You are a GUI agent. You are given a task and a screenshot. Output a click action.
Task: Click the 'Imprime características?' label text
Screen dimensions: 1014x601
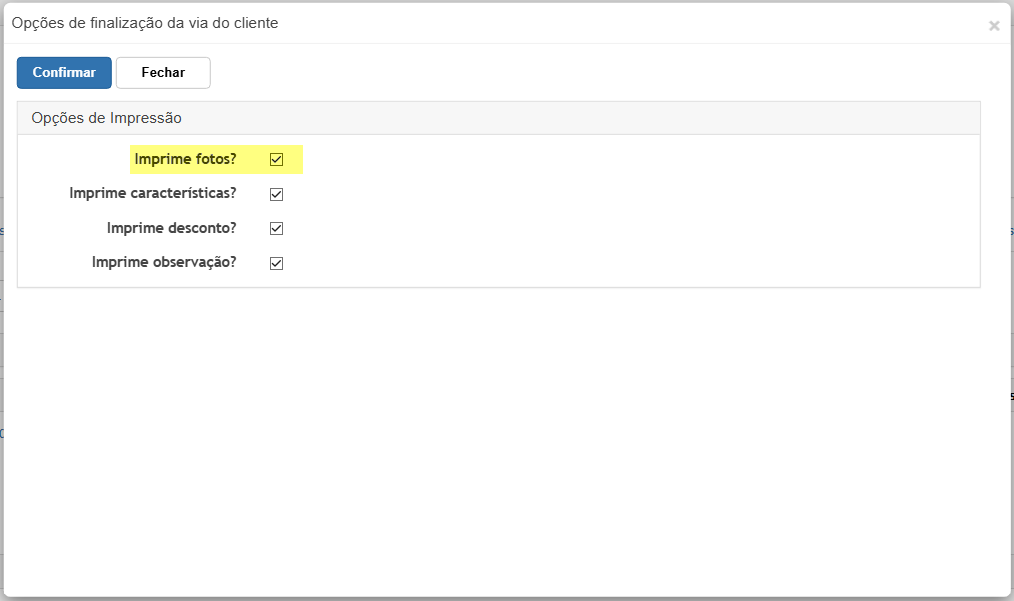[x=153, y=193]
